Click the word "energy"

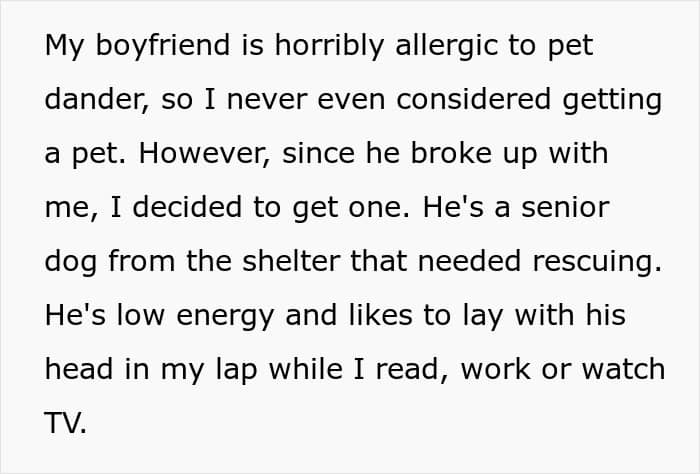225,317
